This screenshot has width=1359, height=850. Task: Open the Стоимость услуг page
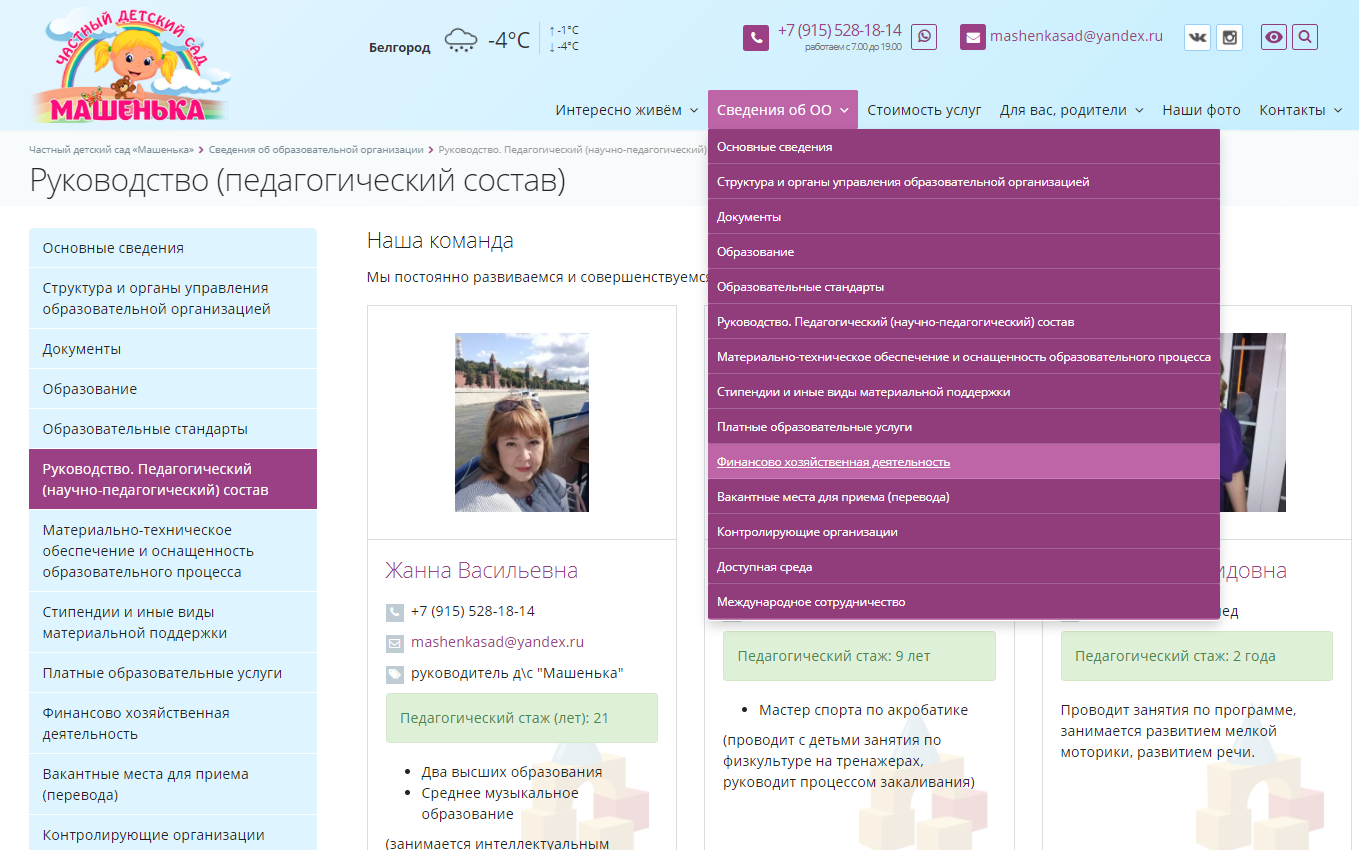(924, 110)
